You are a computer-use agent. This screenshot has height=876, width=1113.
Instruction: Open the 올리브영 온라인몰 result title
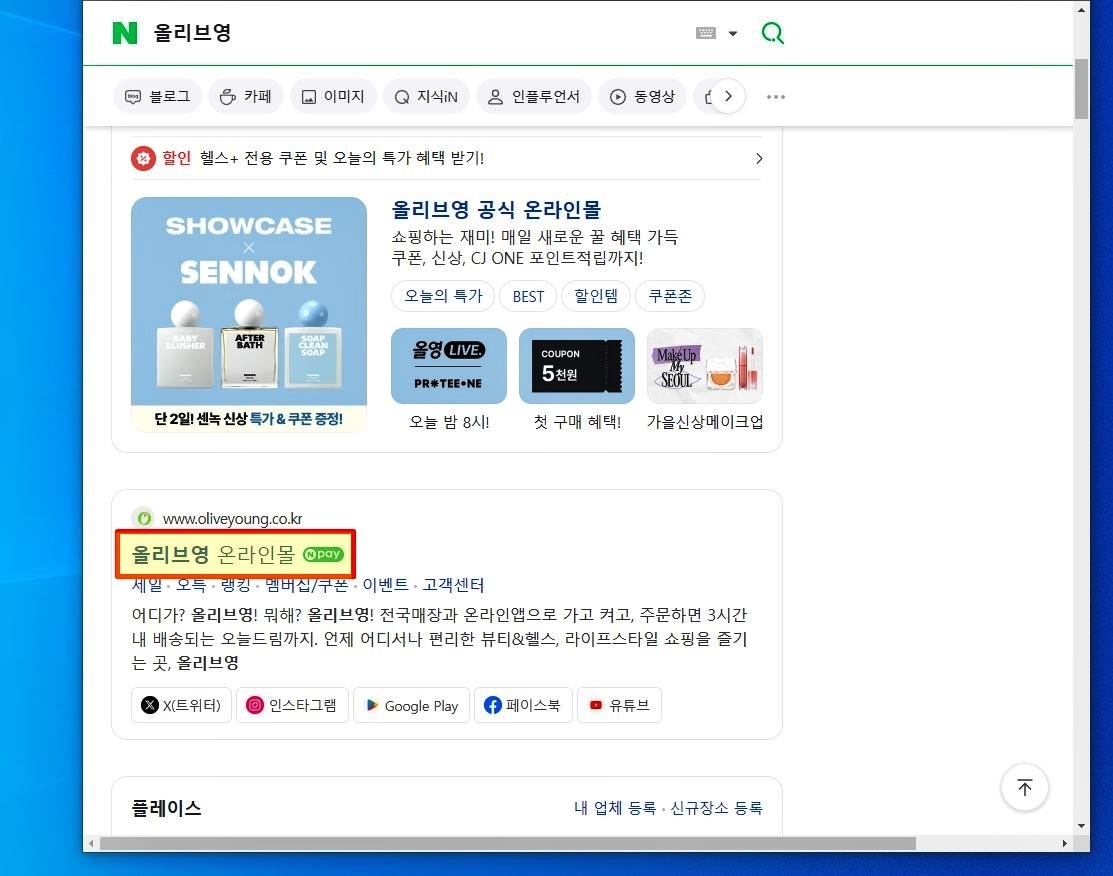(213, 554)
